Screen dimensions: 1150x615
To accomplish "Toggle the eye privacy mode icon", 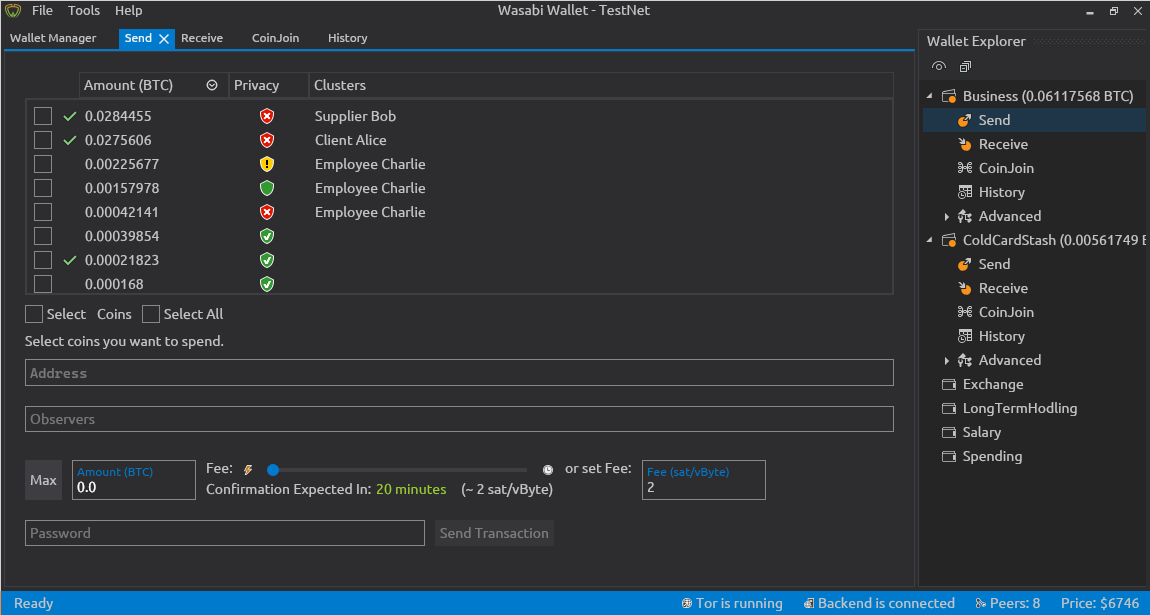I will click(x=939, y=66).
